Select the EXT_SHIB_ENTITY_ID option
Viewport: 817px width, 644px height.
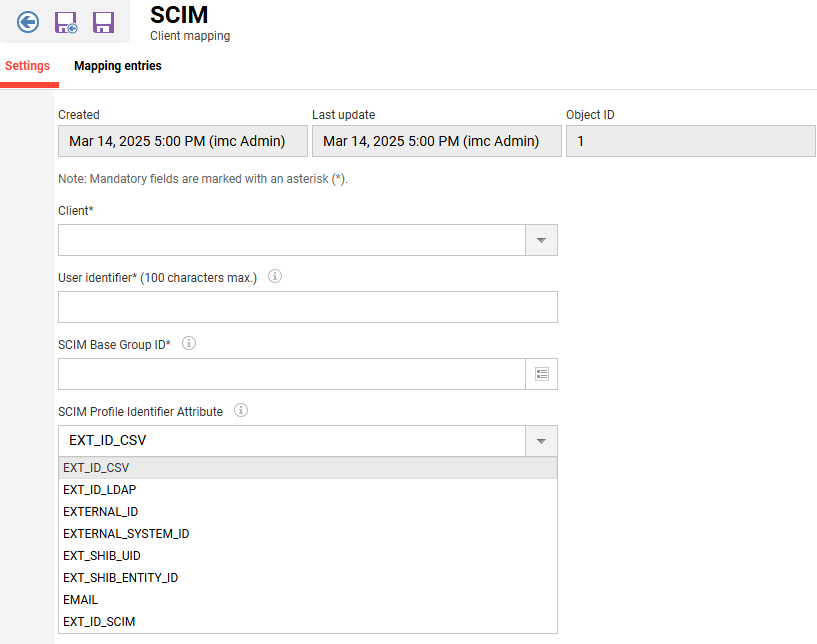(120, 578)
